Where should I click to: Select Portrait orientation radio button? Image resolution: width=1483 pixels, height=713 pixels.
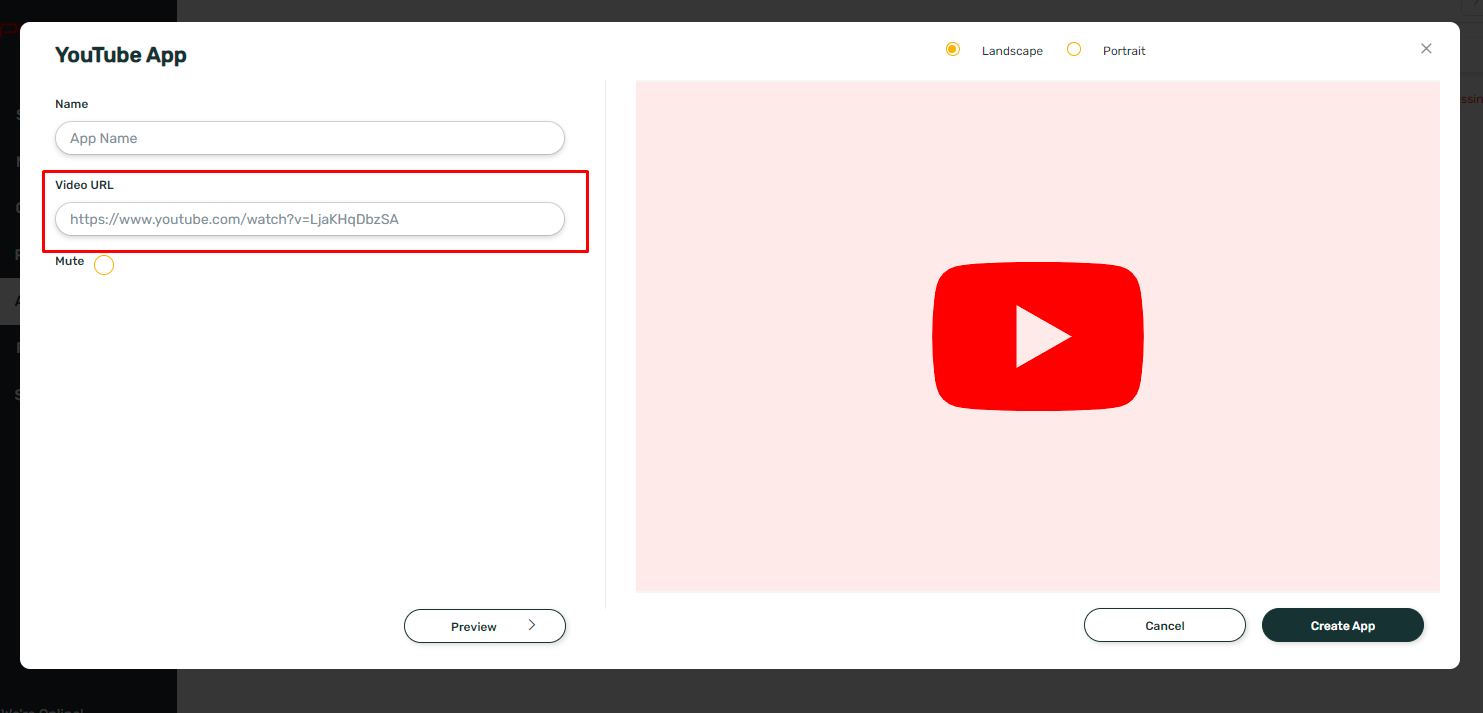pyautogui.click(x=1074, y=49)
